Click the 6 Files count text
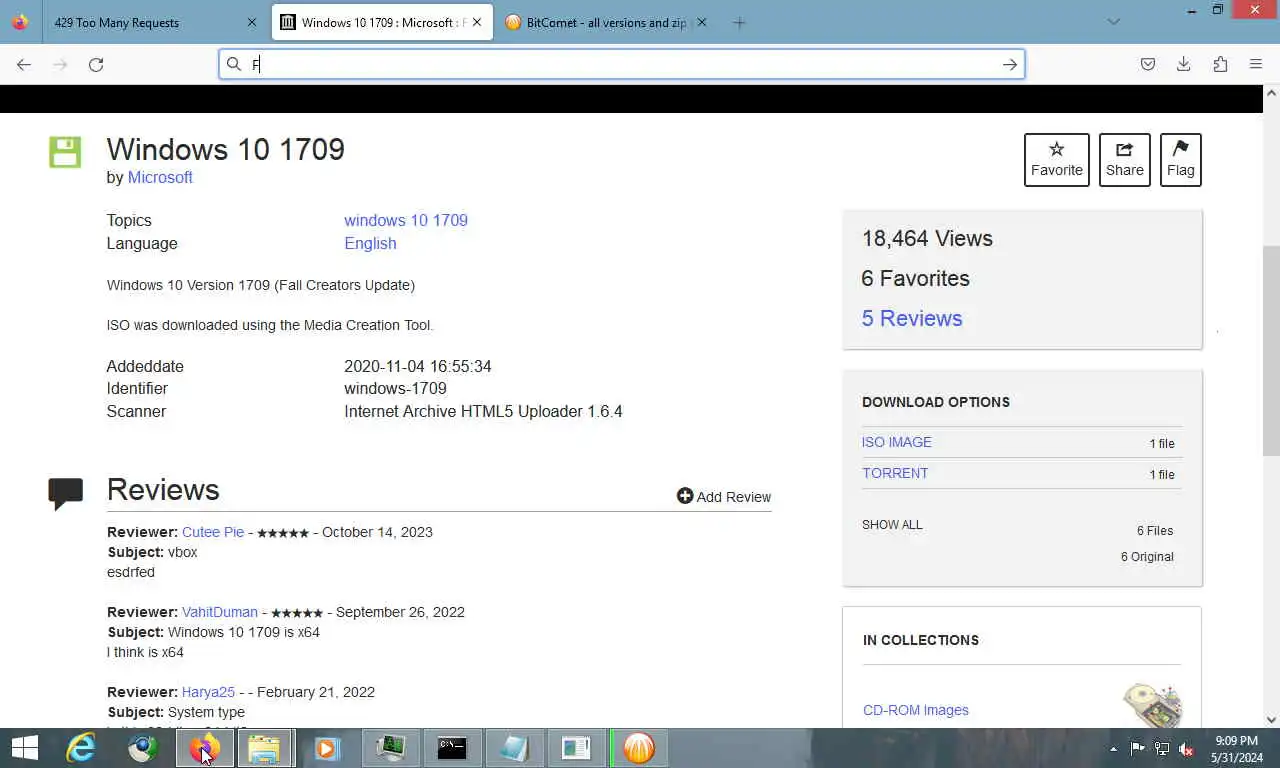Image resolution: width=1280 pixels, height=768 pixels. pos(1155,531)
